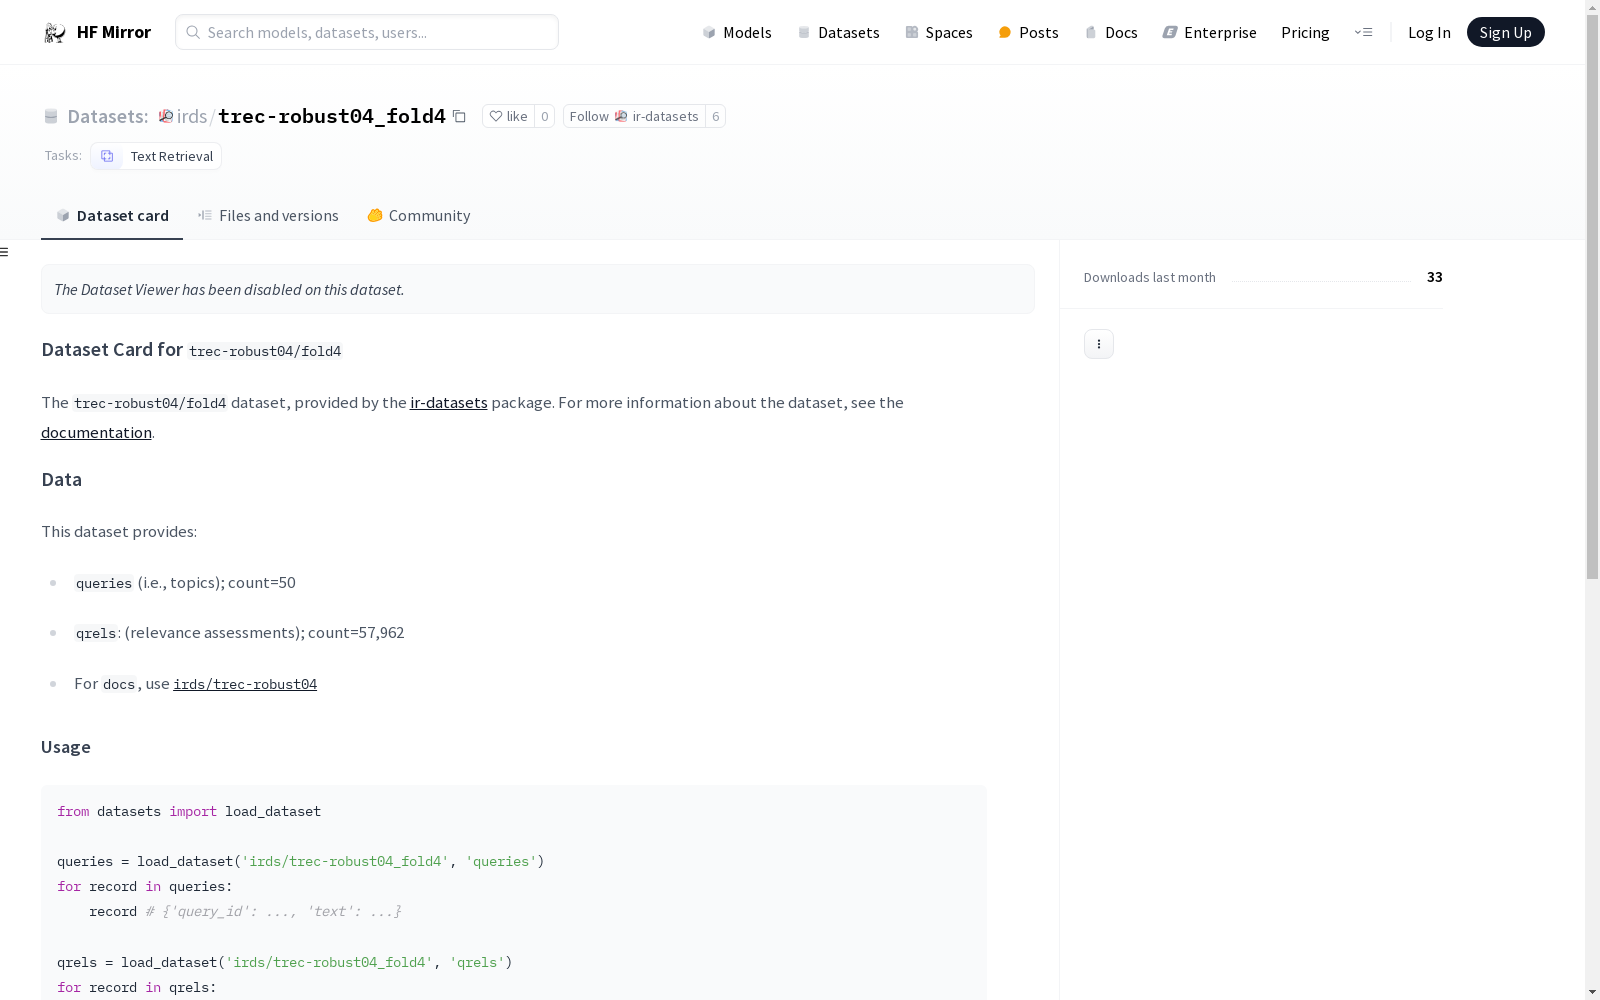1600x1000 pixels.
Task: Click Log In
Action: (x=1429, y=32)
